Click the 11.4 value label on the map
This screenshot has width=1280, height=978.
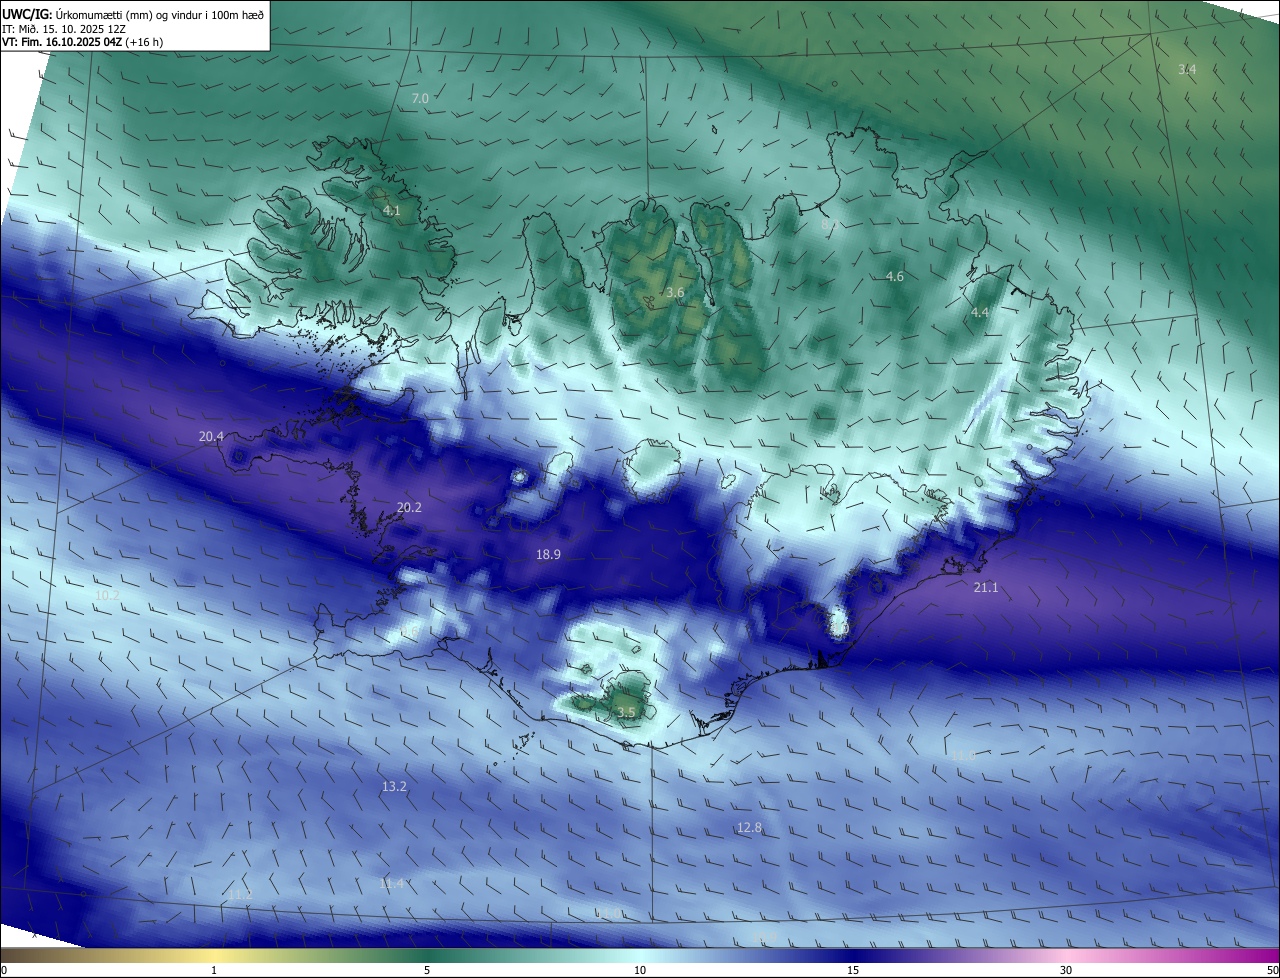click(x=392, y=883)
